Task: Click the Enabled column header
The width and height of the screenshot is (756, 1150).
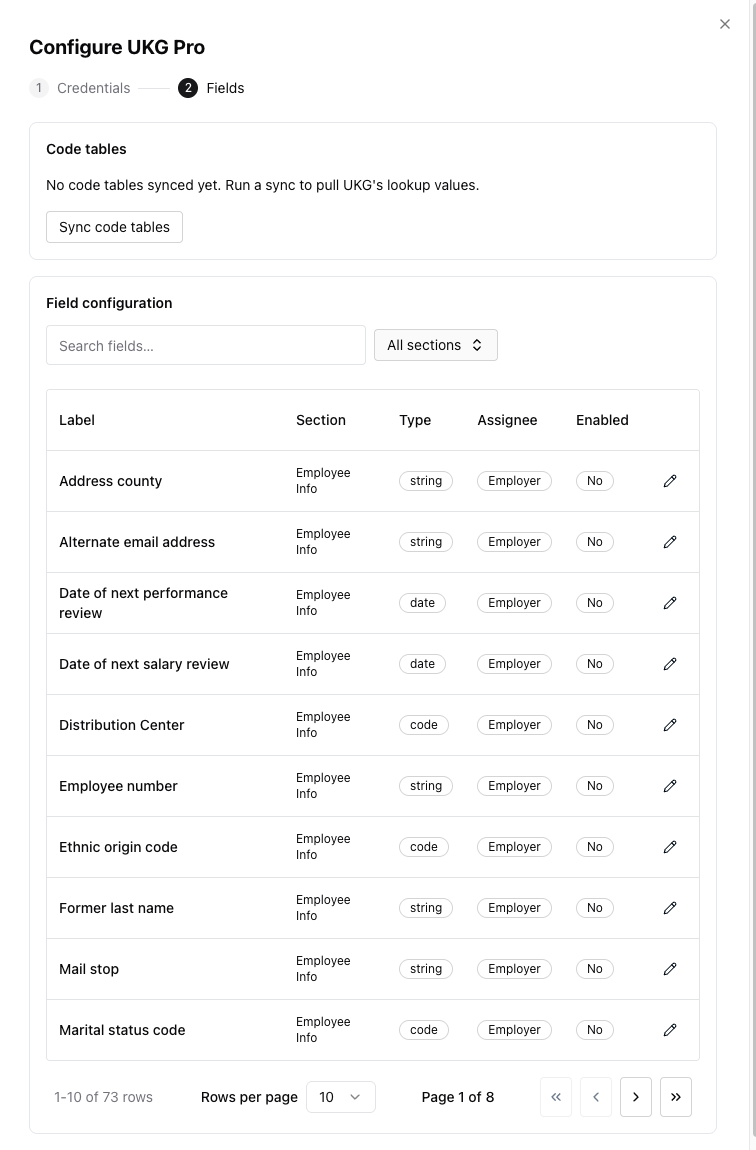Action: click(602, 420)
